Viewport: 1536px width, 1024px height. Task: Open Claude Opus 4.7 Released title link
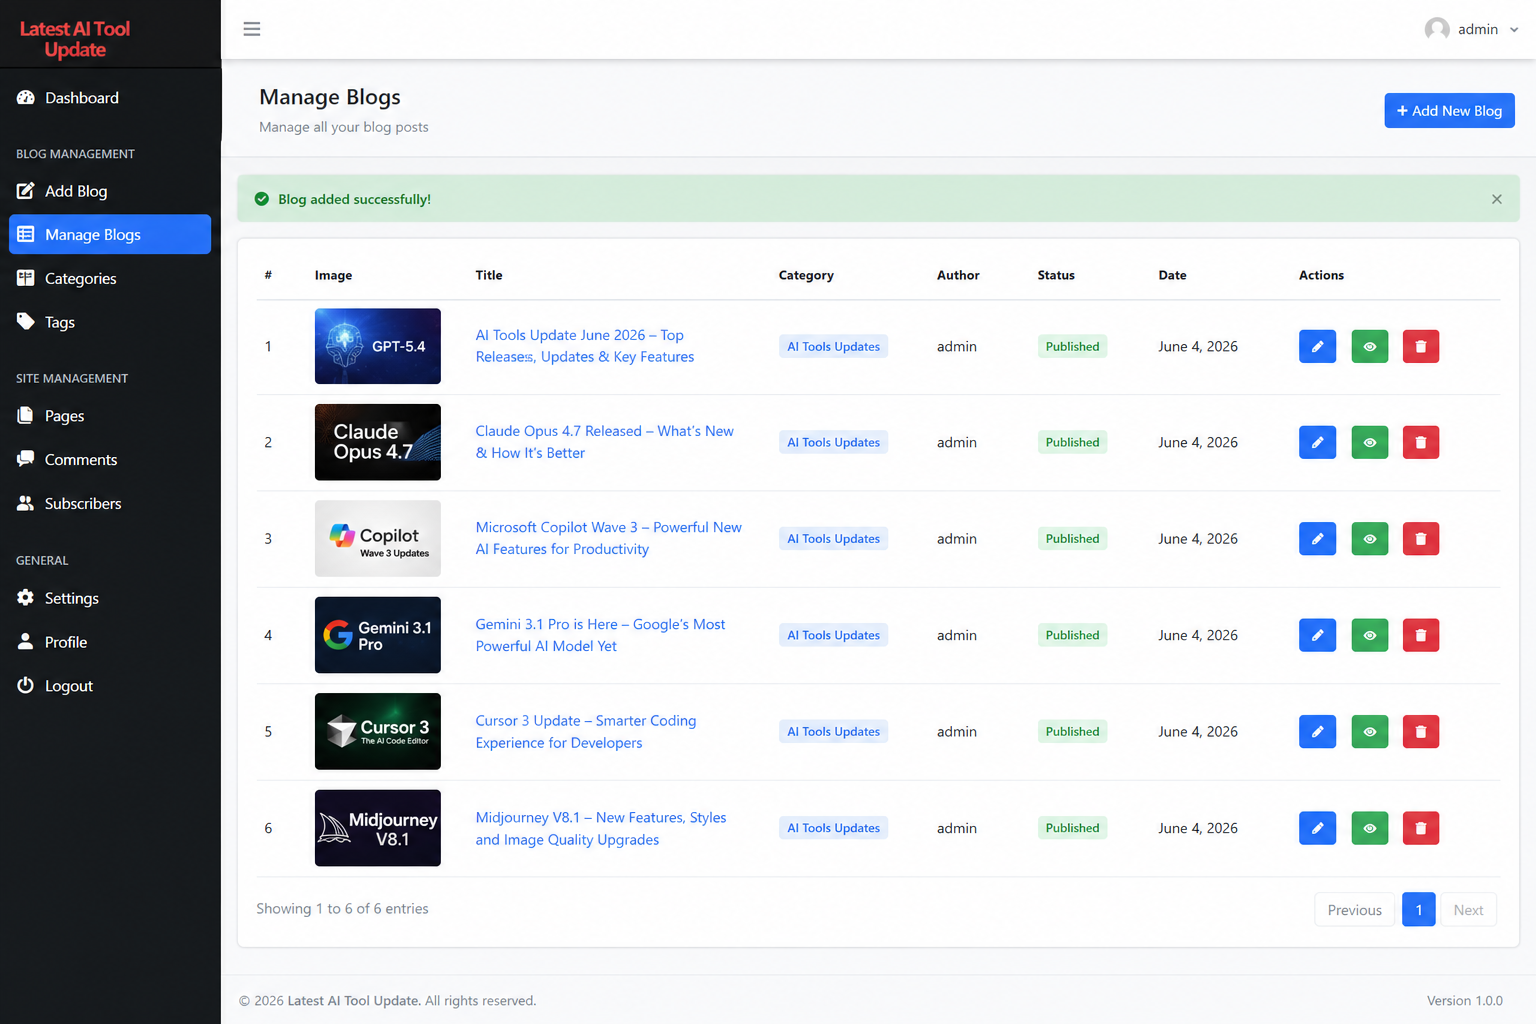point(604,442)
